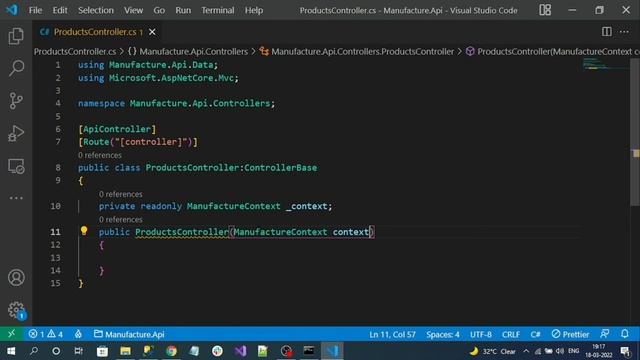This screenshot has height=360, width=640.
Task: Open Manage gear settings menu
Action: [16, 310]
